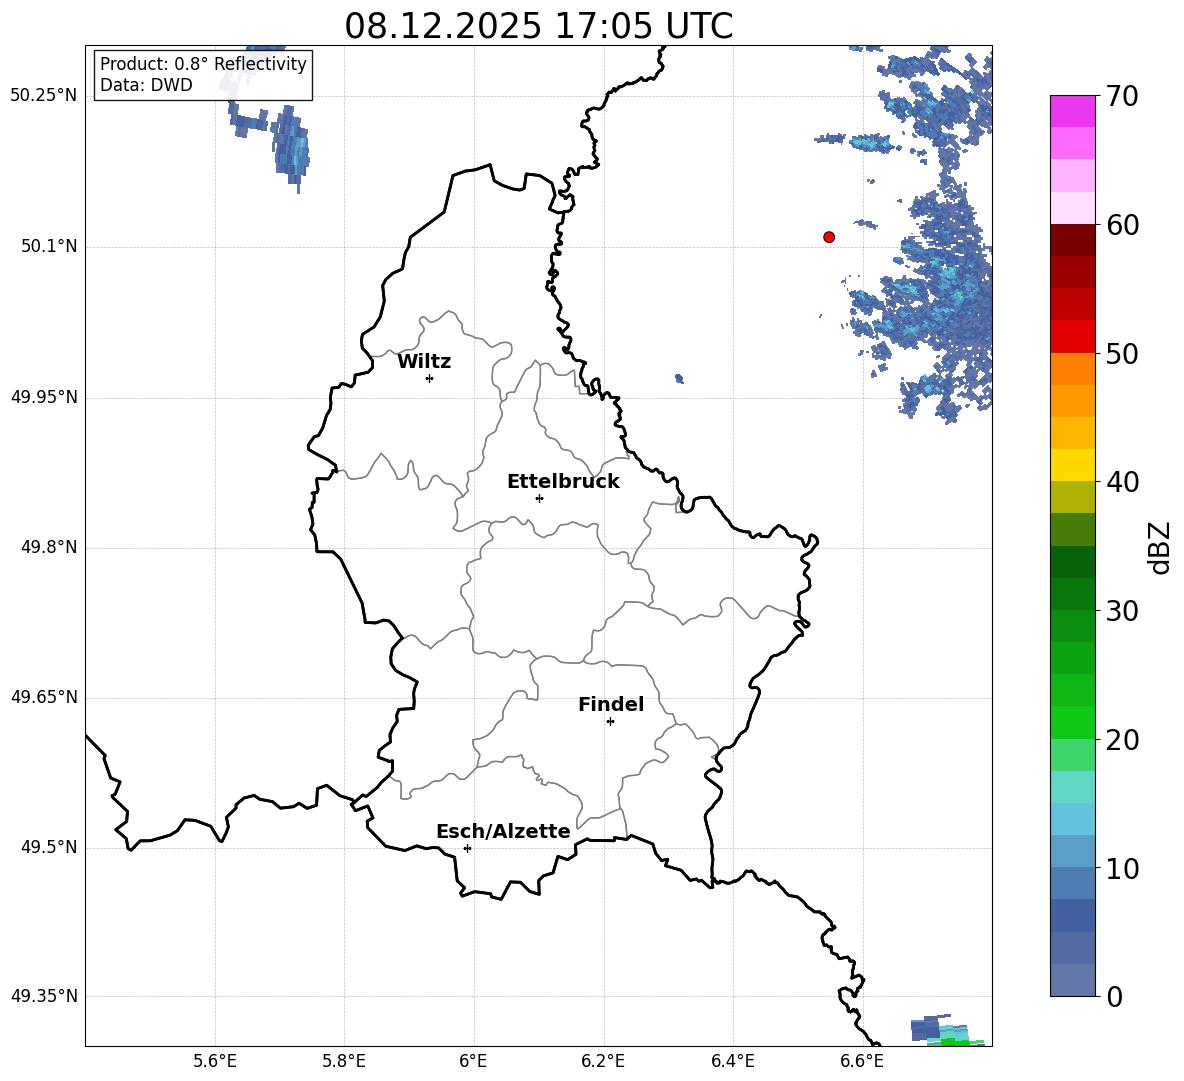The width and height of the screenshot is (1184, 1081).
Task: Click the title 08.12.2025 17:05 UTC
Action: pyautogui.click(x=539, y=26)
